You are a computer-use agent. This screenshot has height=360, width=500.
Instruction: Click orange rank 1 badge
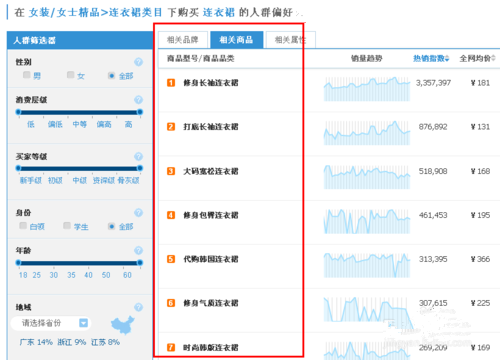(x=171, y=83)
